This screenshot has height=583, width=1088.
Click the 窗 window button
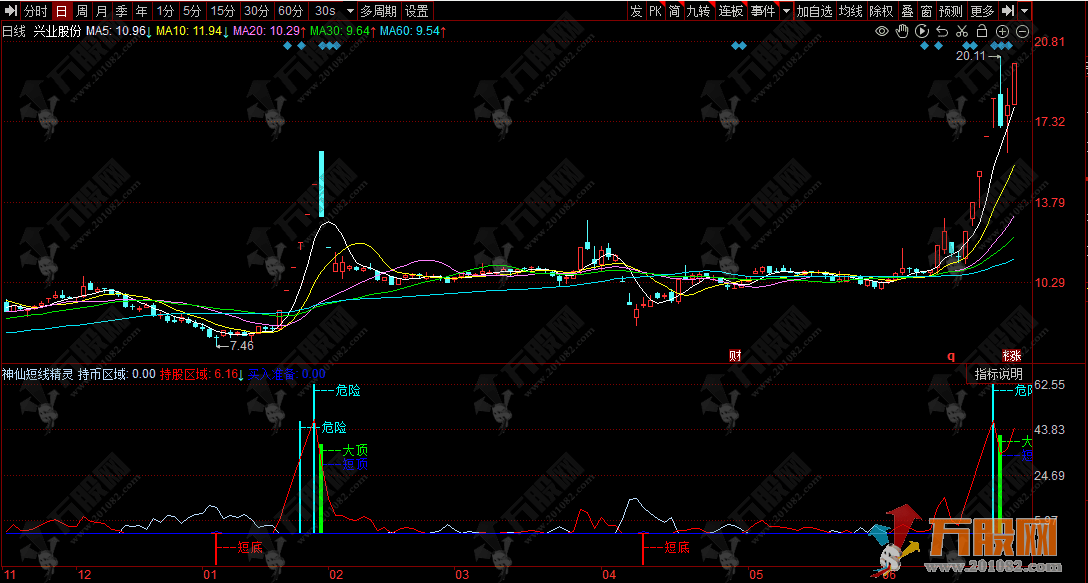(x=926, y=11)
